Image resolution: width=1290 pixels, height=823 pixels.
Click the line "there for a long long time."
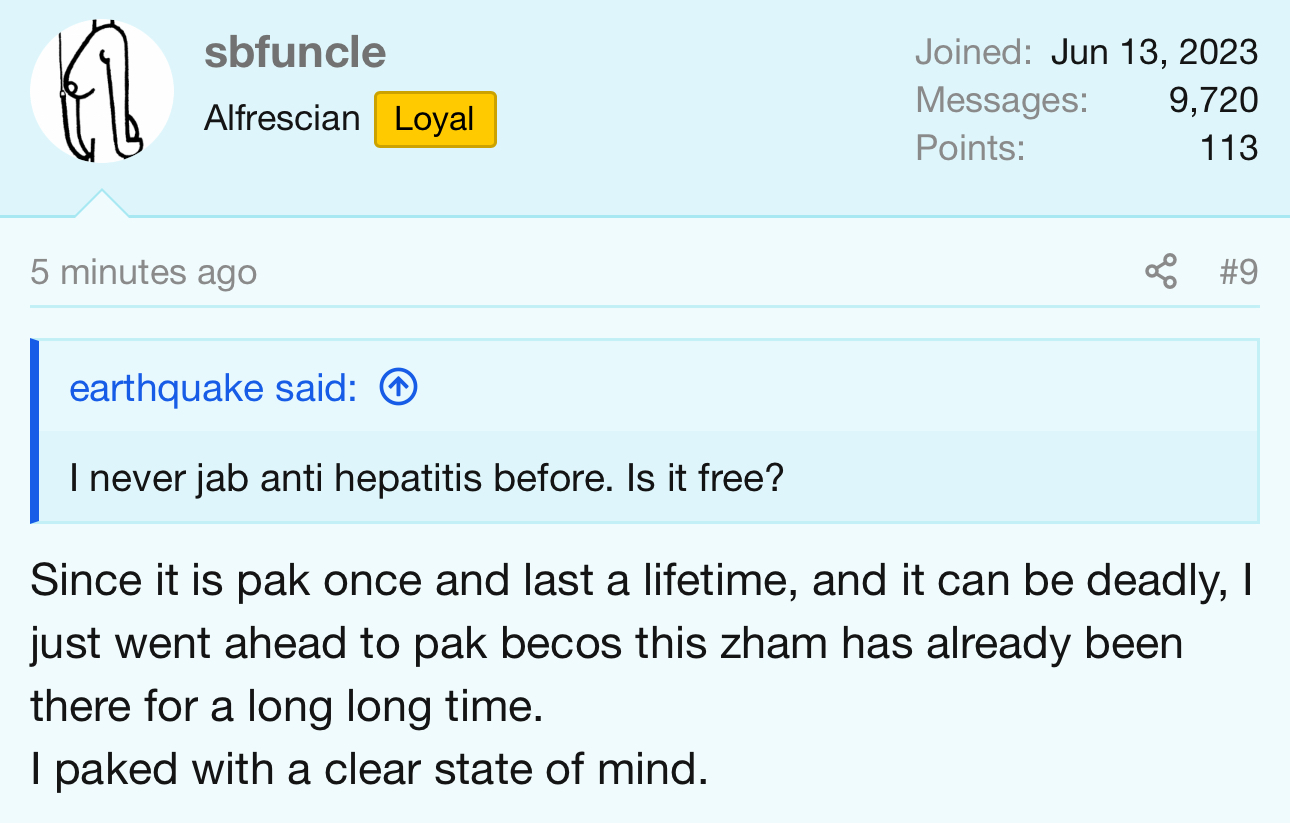point(287,706)
